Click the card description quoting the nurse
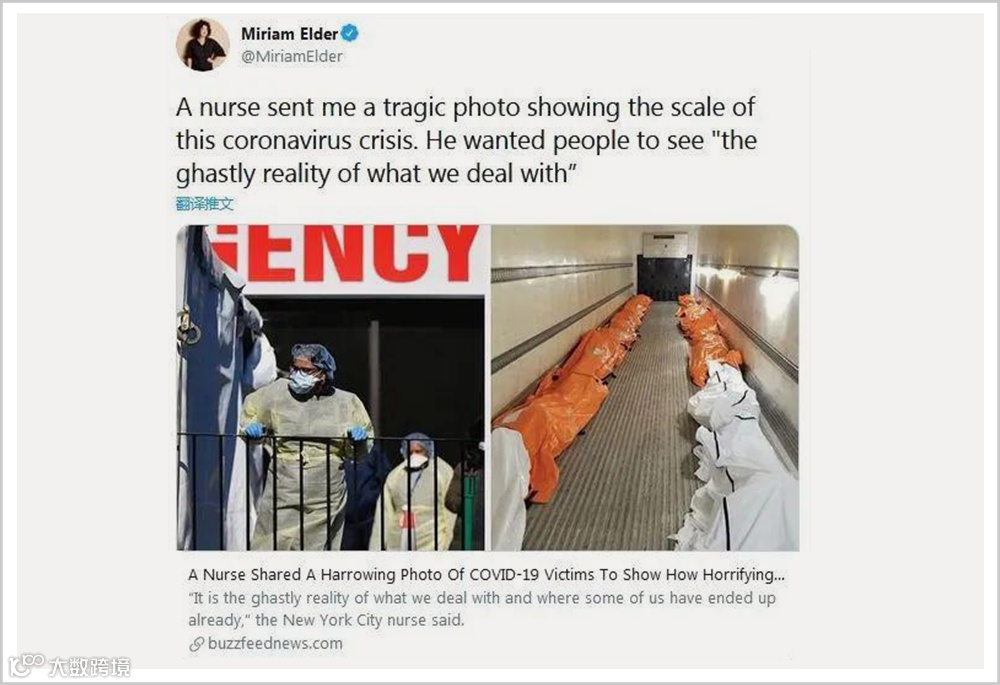Screen dimensions: 1000x685 (x=482, y=609)
